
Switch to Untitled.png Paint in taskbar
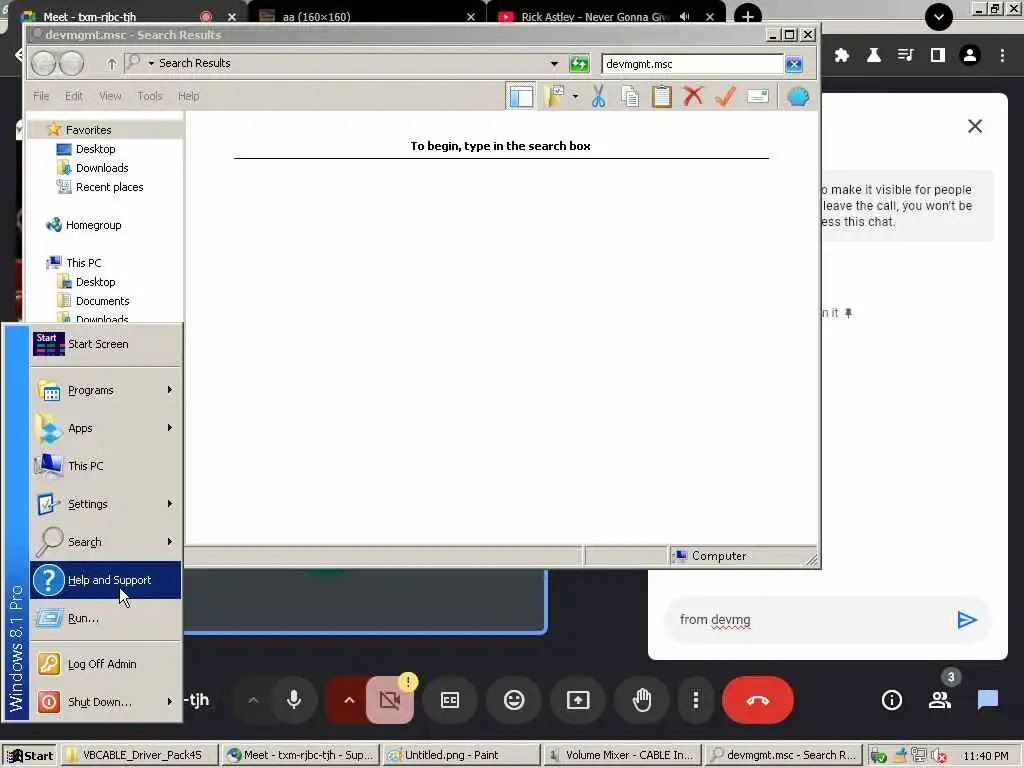460,756
